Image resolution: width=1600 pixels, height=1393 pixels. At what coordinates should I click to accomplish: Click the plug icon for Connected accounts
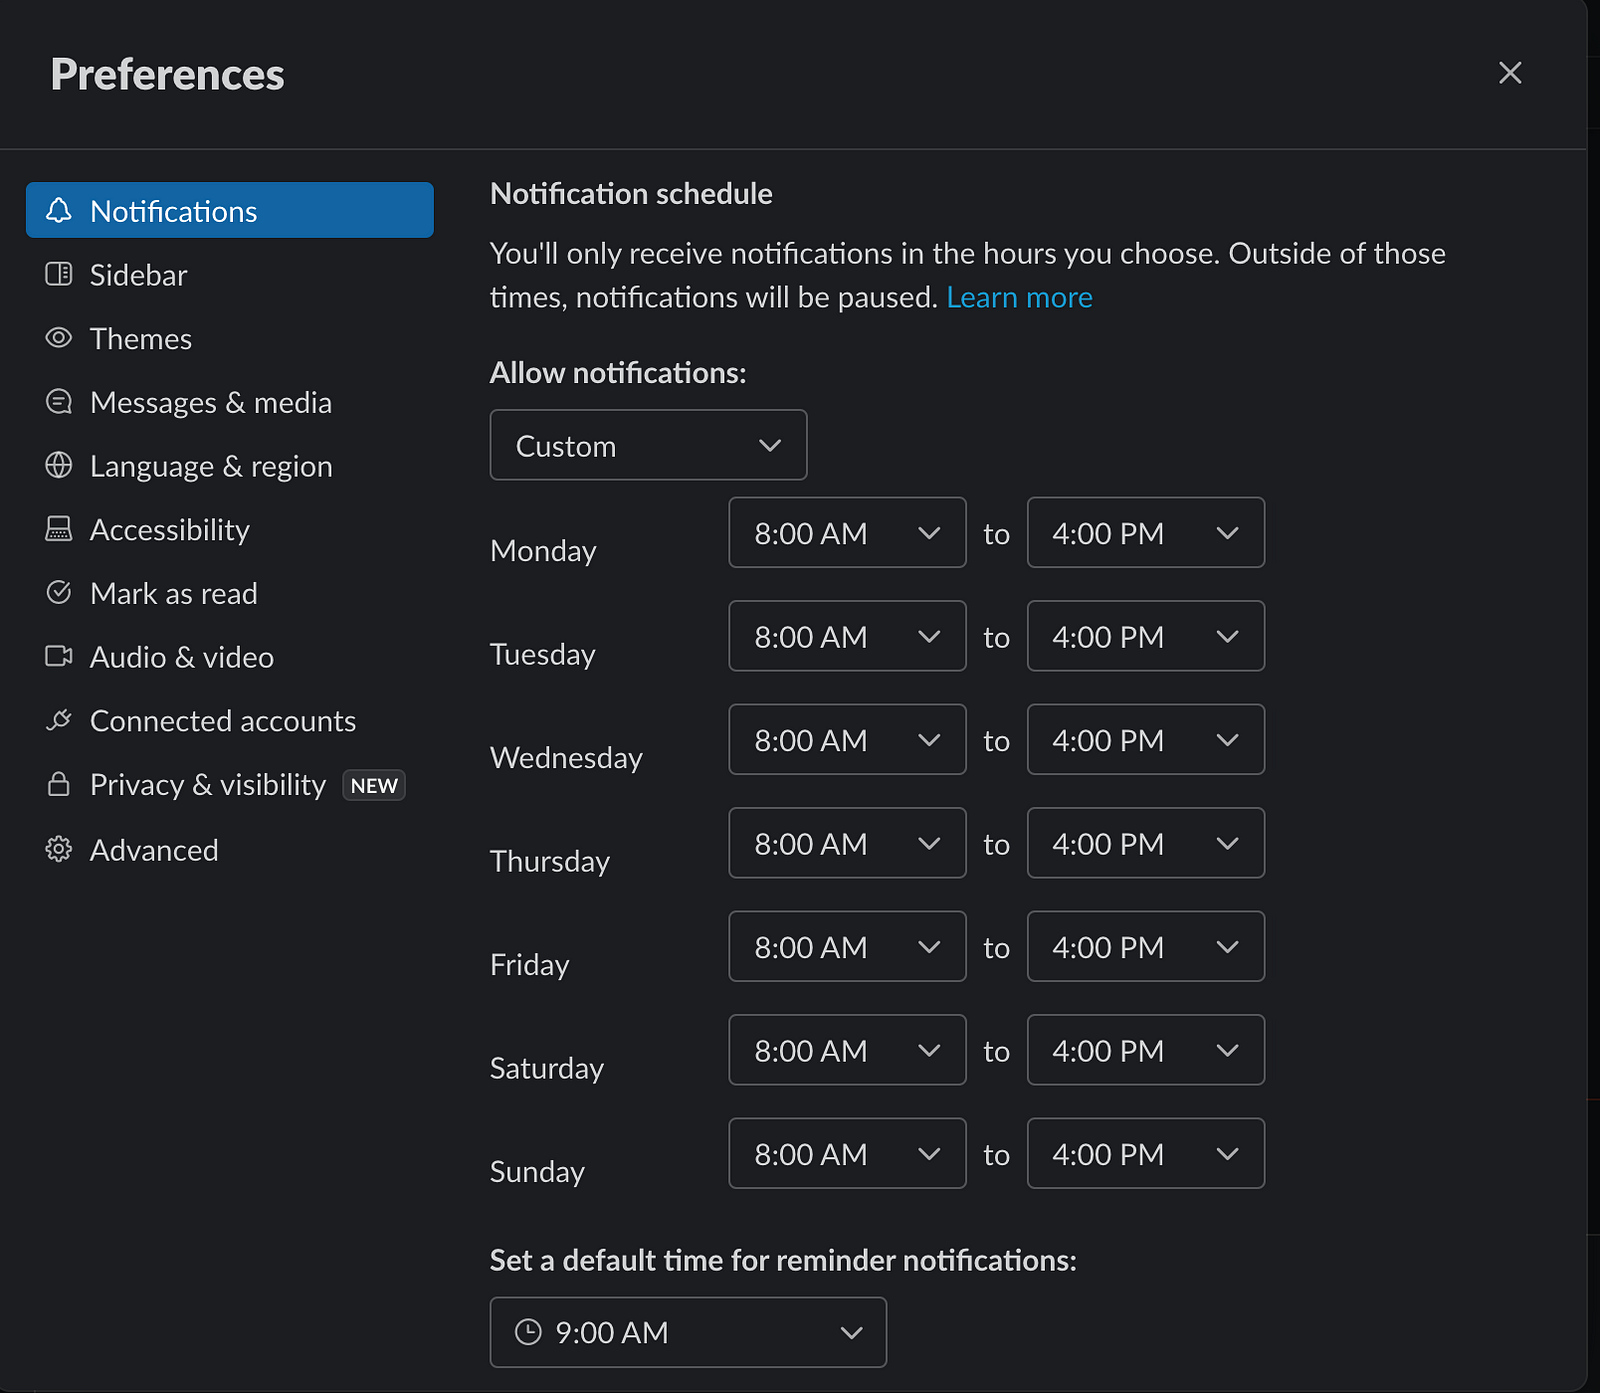59,720
